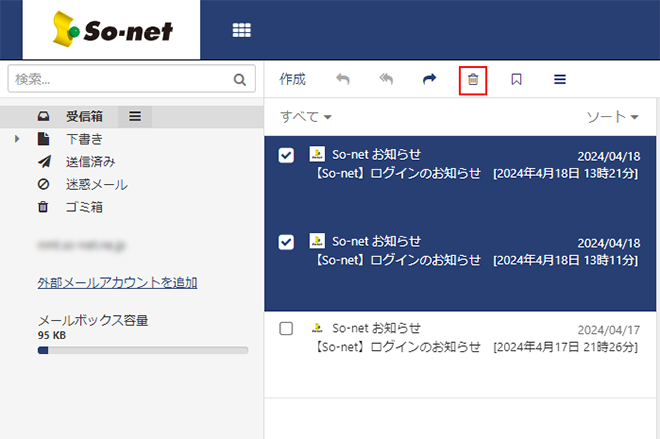Click the forward arrow icon

point(430,80)
